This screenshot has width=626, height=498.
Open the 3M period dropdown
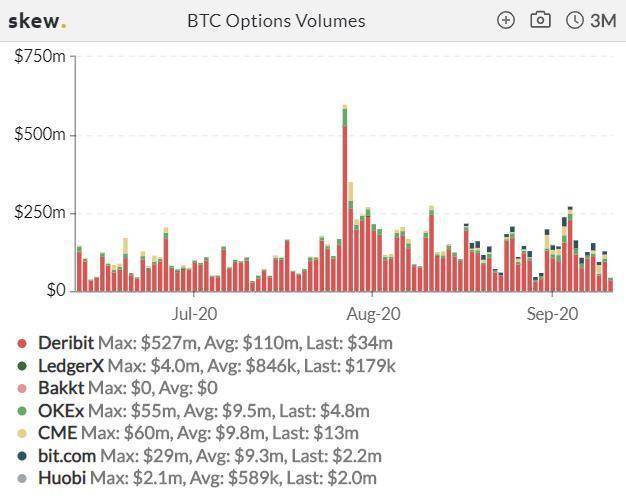click(x=603, y=20)
